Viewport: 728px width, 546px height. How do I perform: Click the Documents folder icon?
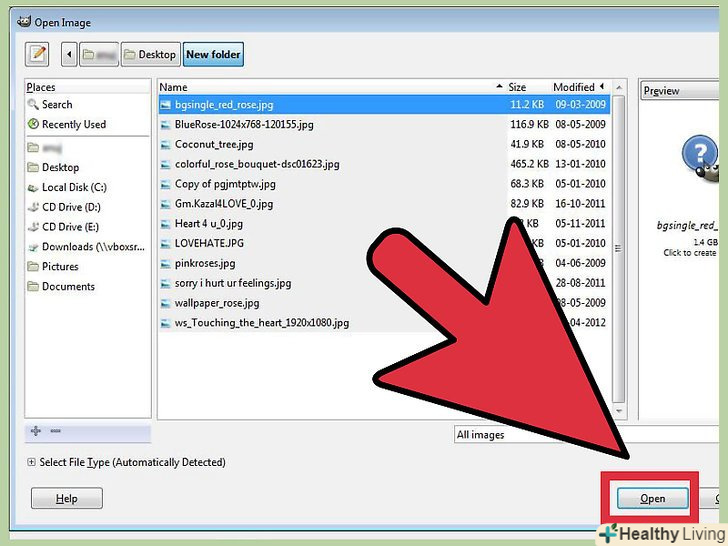[x=33, y=286]
